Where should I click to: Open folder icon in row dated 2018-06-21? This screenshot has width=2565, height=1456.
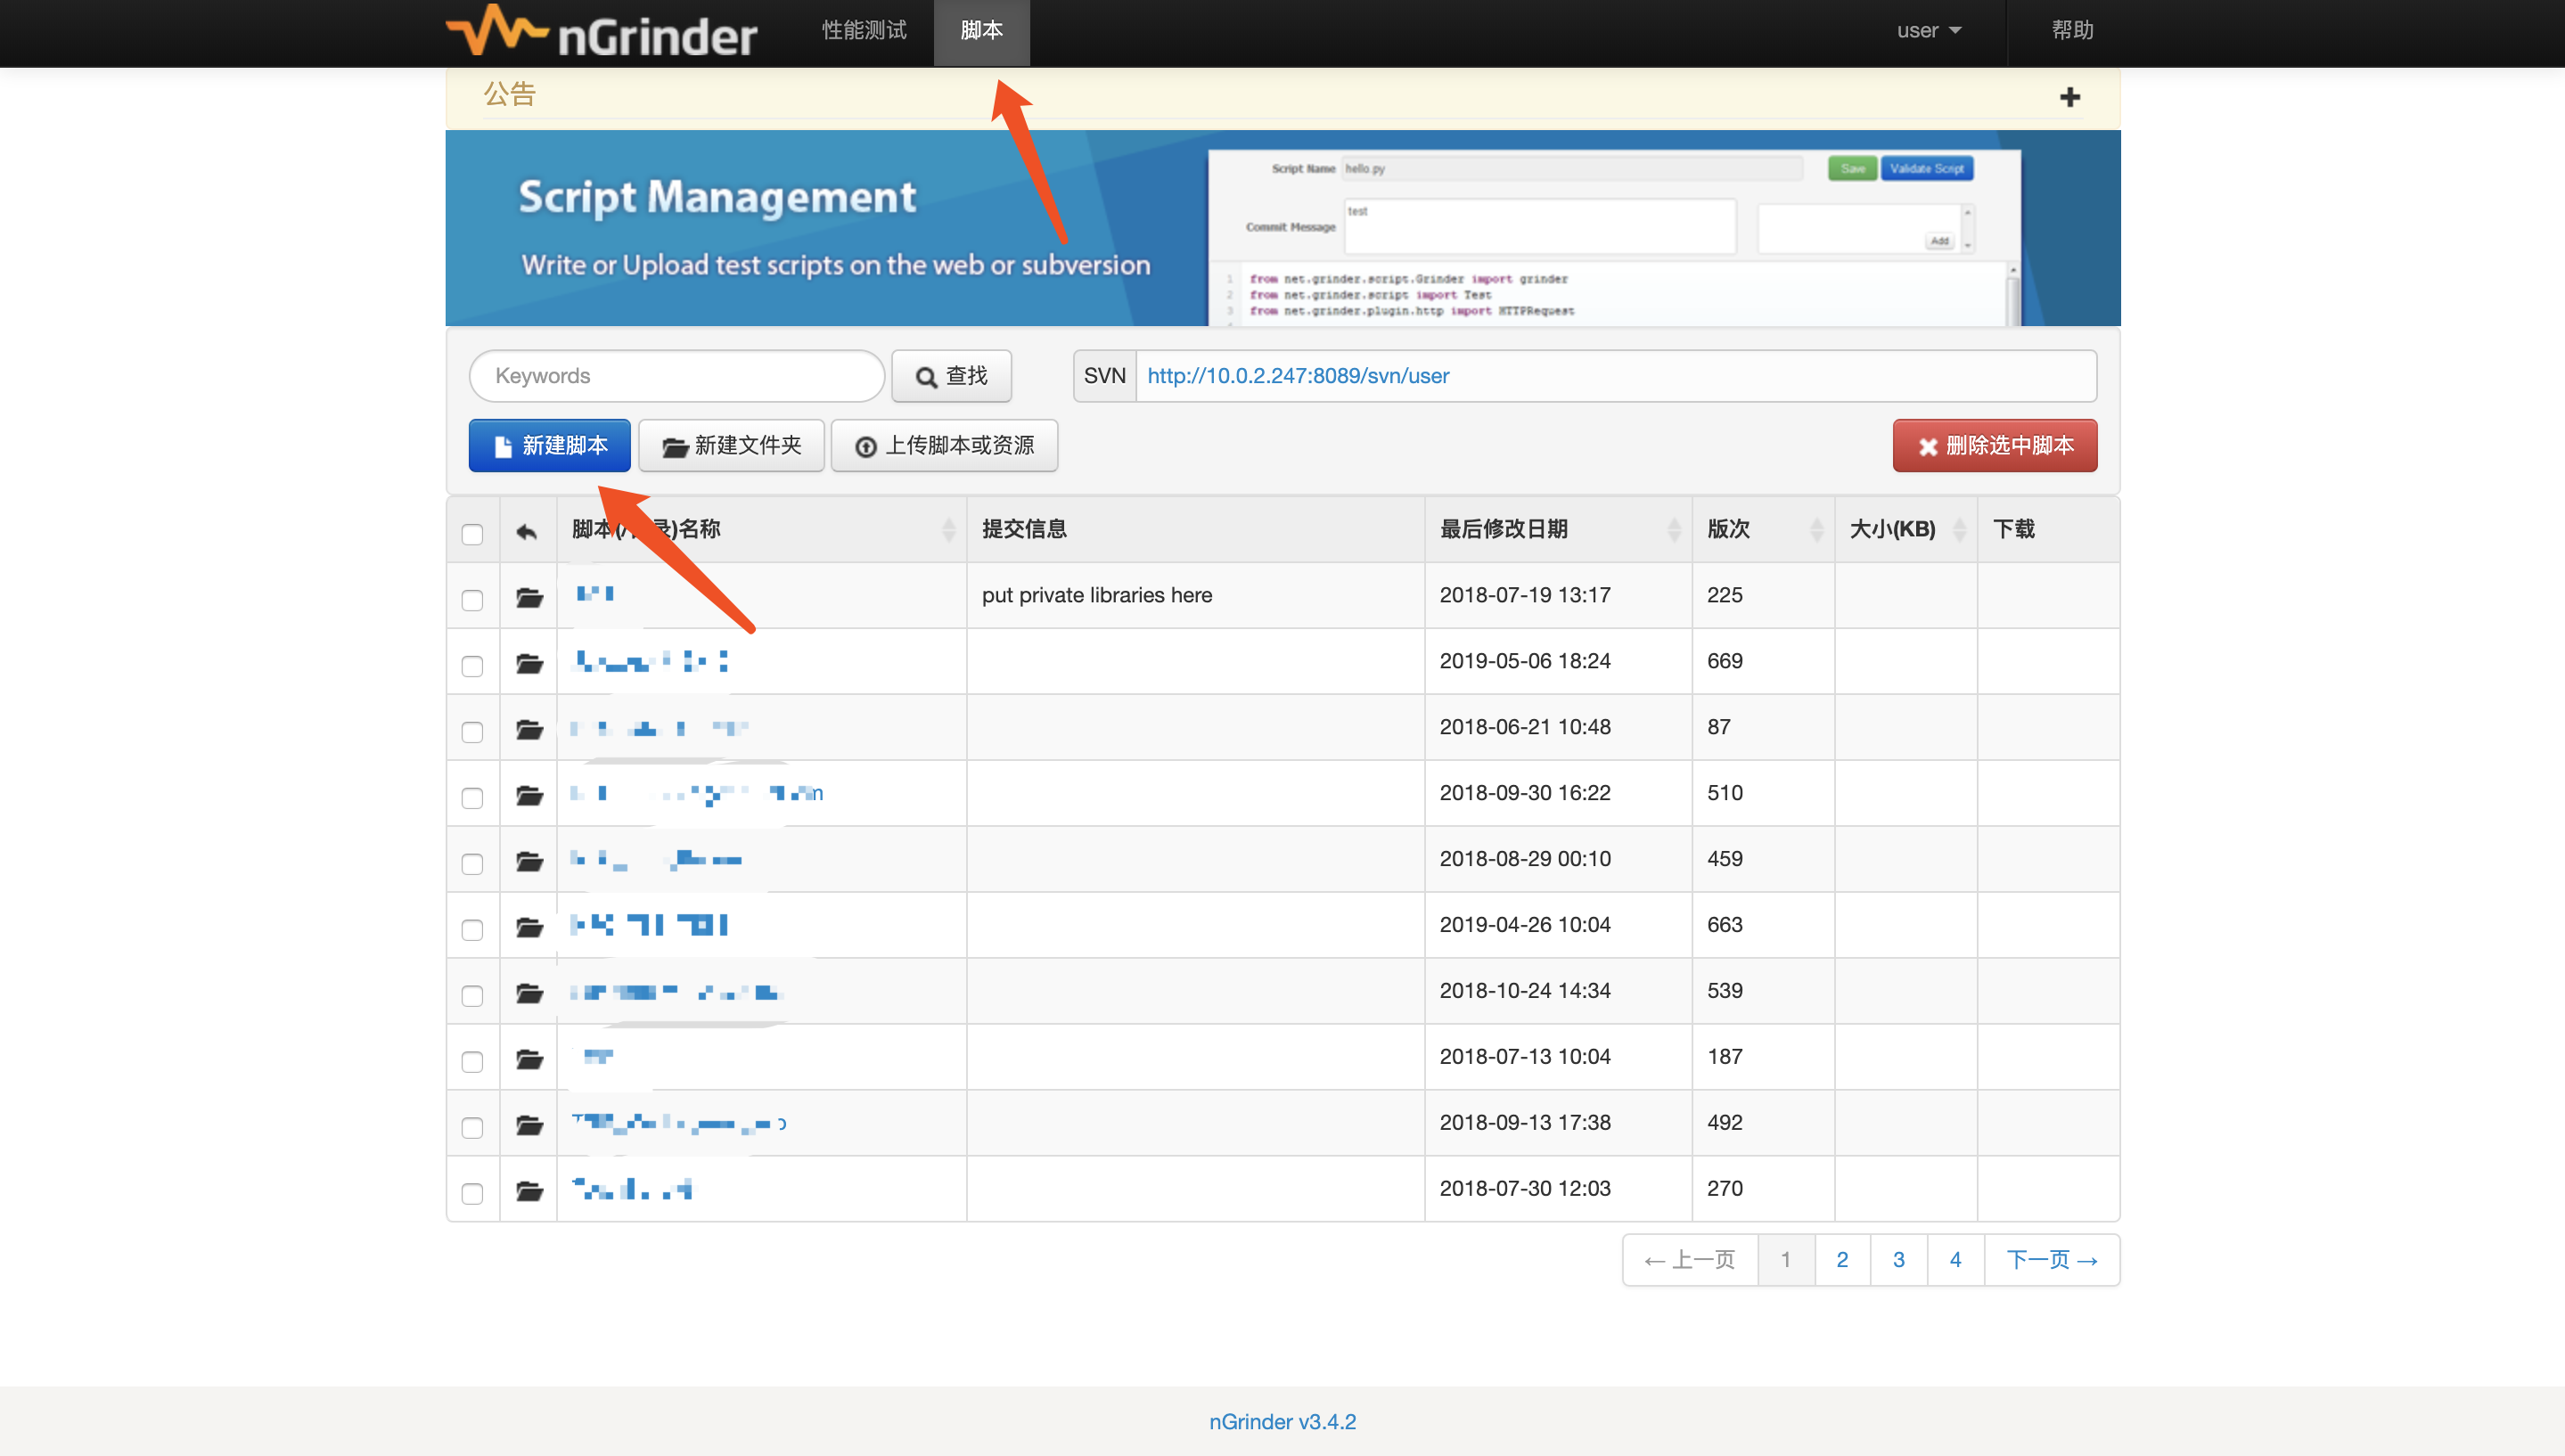[529, 729]
